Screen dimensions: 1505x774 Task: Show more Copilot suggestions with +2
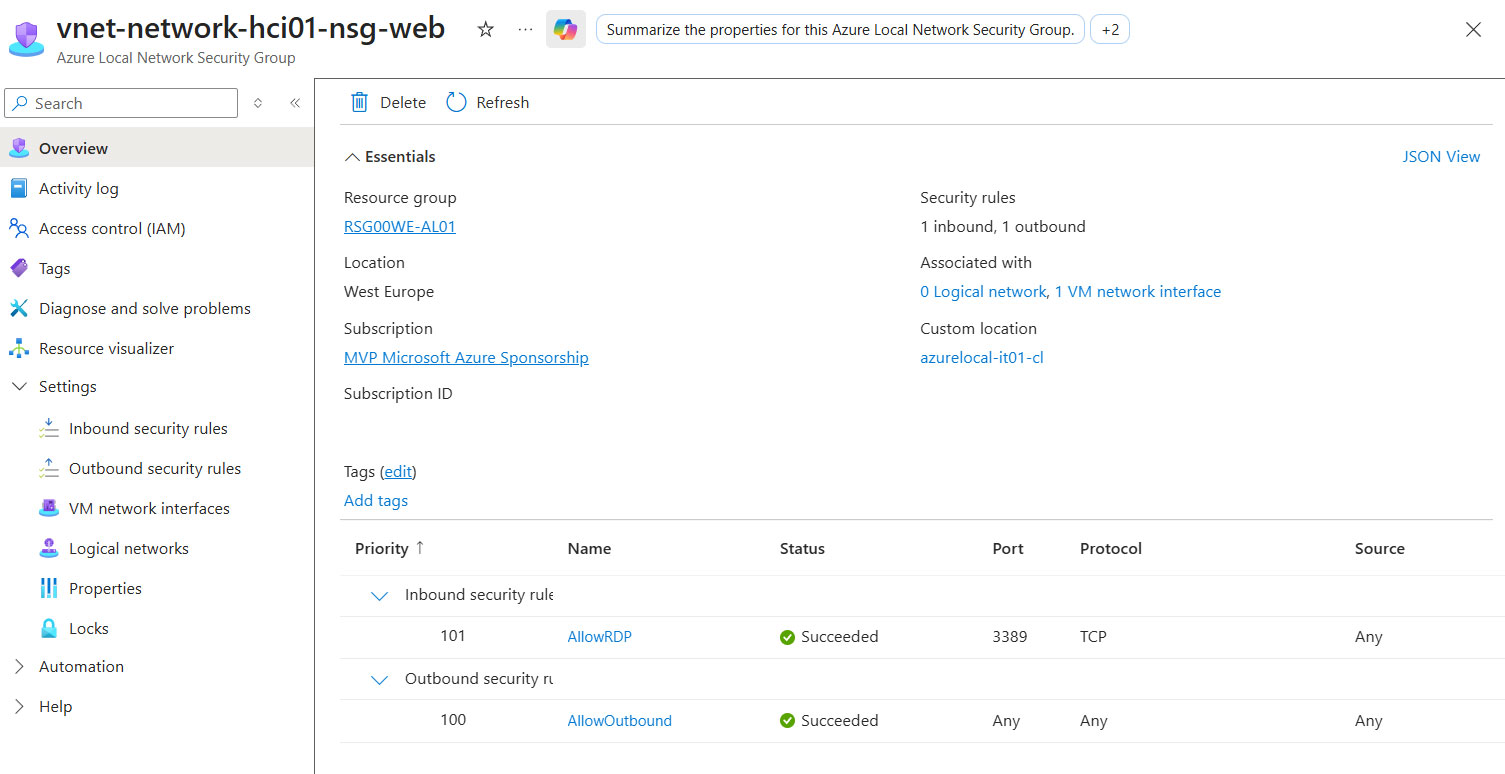click(x=1110, y=30)
